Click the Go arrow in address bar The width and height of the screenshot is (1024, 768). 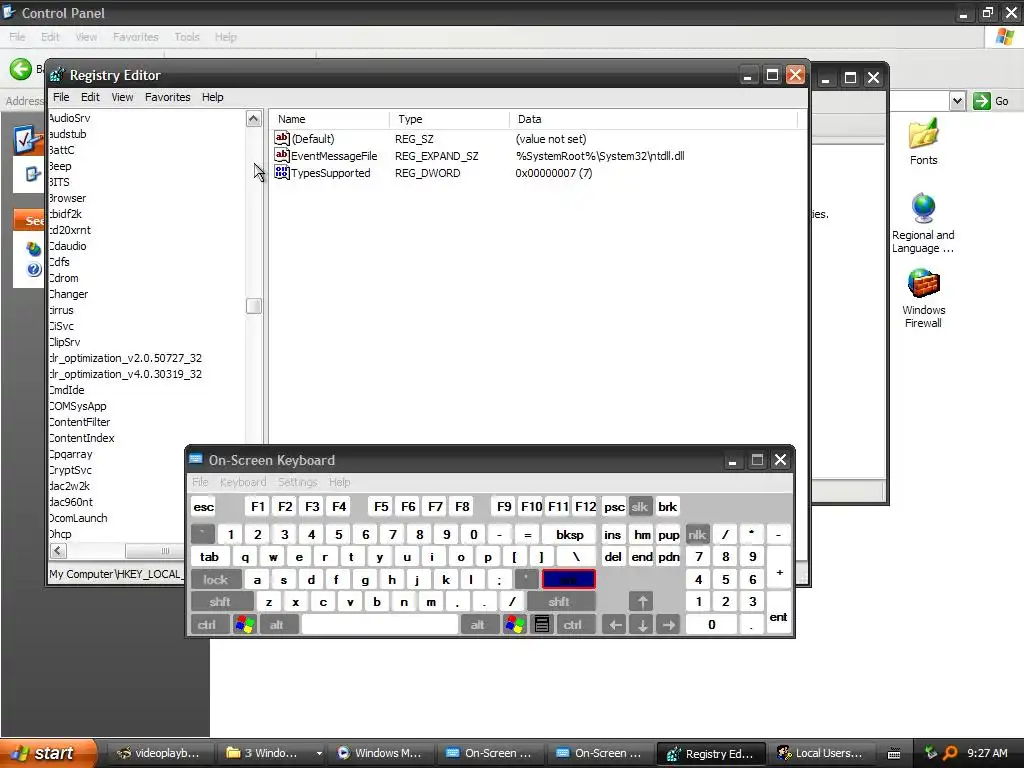[x=981, y=101]
